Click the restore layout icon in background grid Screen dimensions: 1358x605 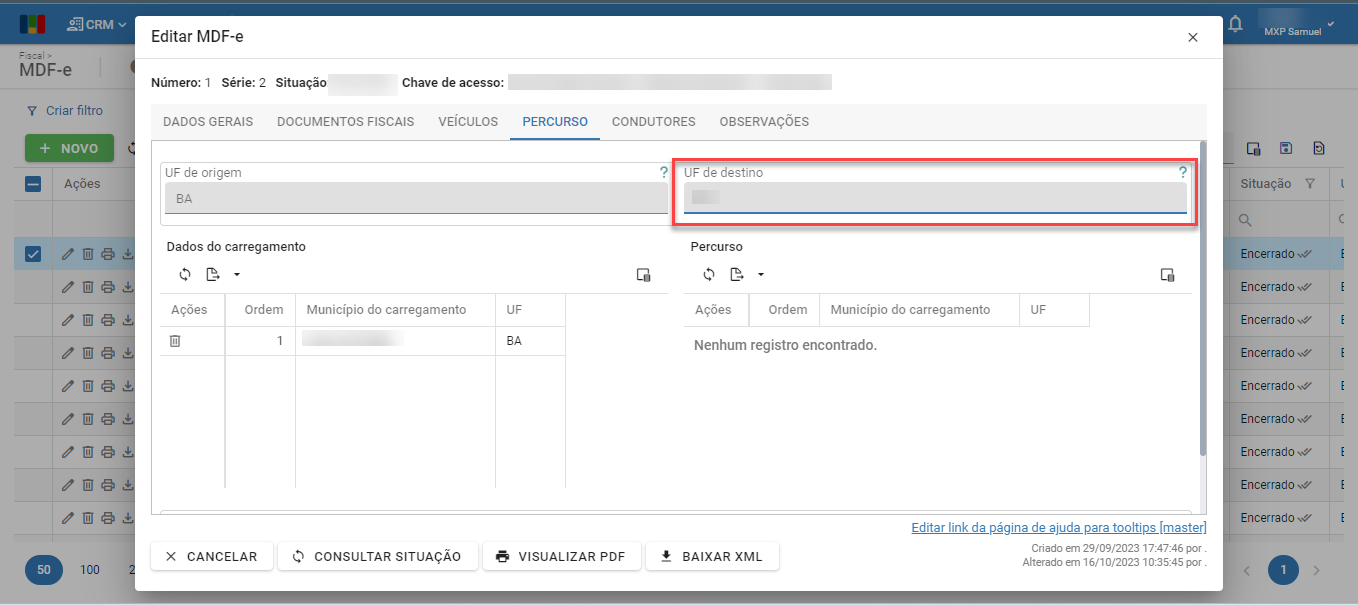click(x=1319, y=148)
